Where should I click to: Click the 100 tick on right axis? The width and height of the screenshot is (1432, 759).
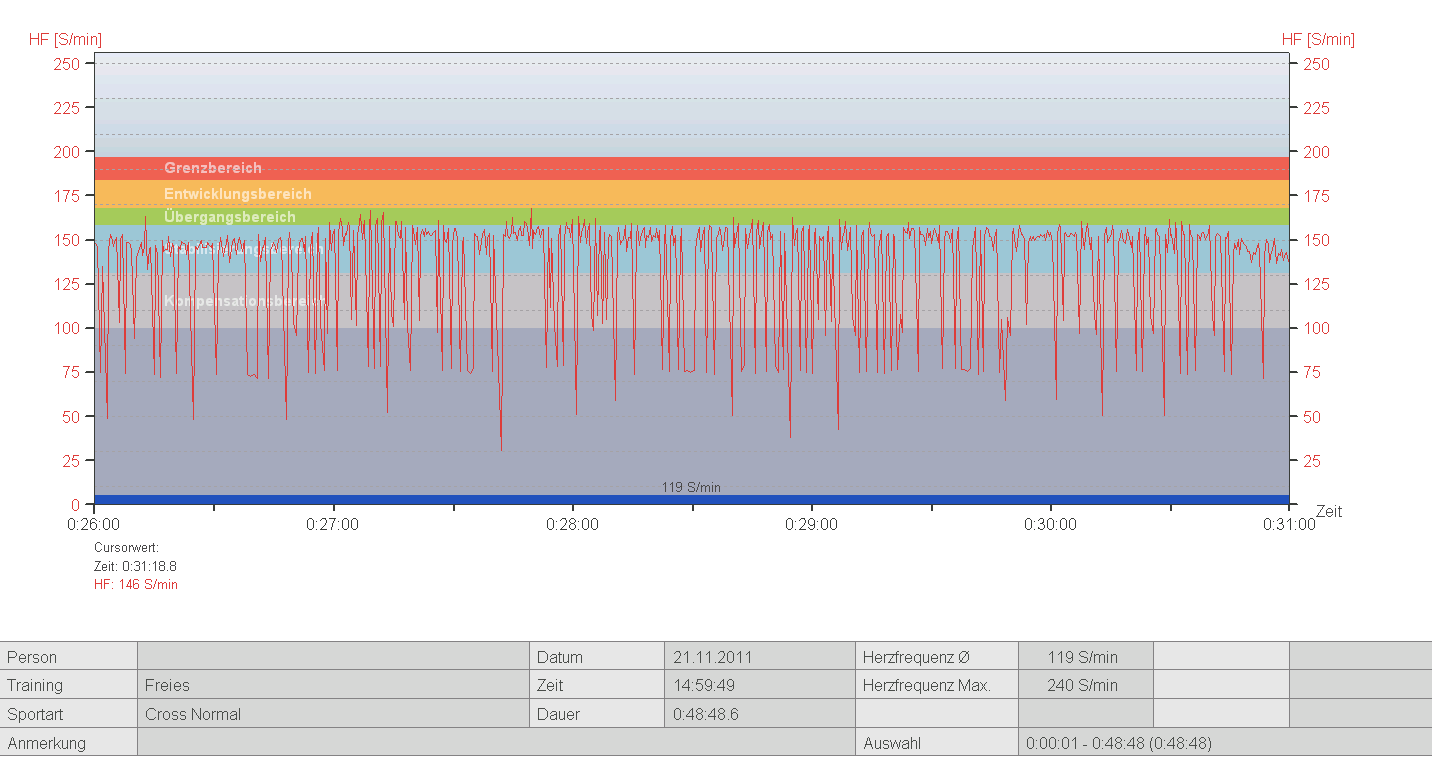(x=1316, y=328)
